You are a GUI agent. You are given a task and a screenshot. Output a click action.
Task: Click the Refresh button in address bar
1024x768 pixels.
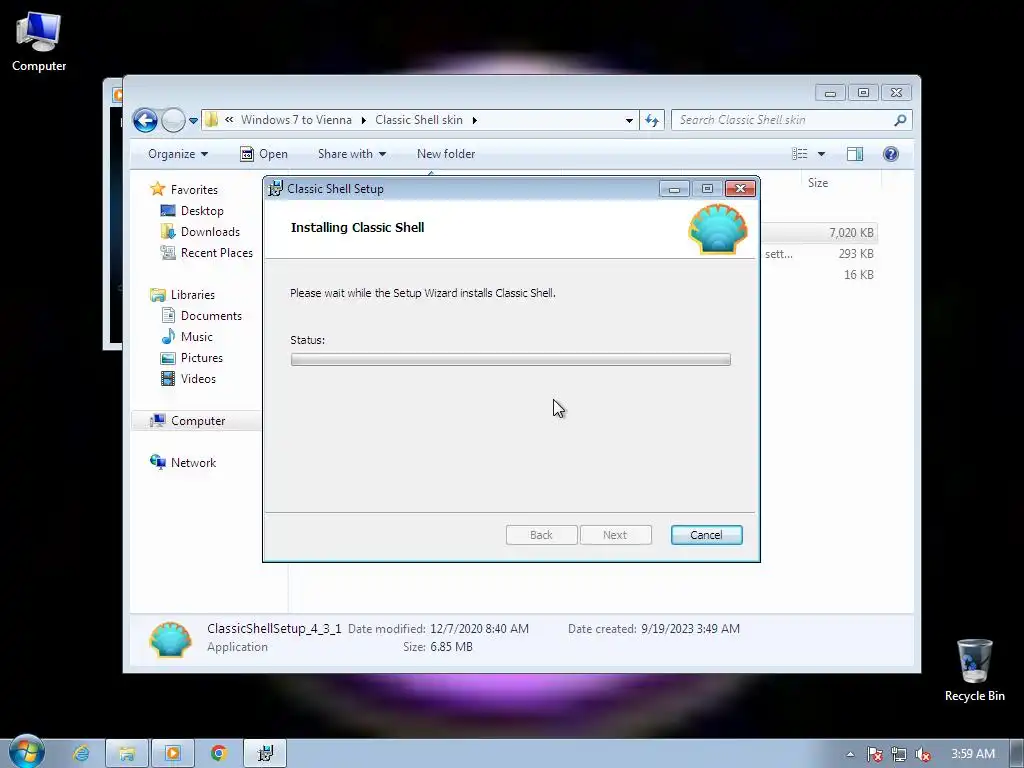point(652,120)
